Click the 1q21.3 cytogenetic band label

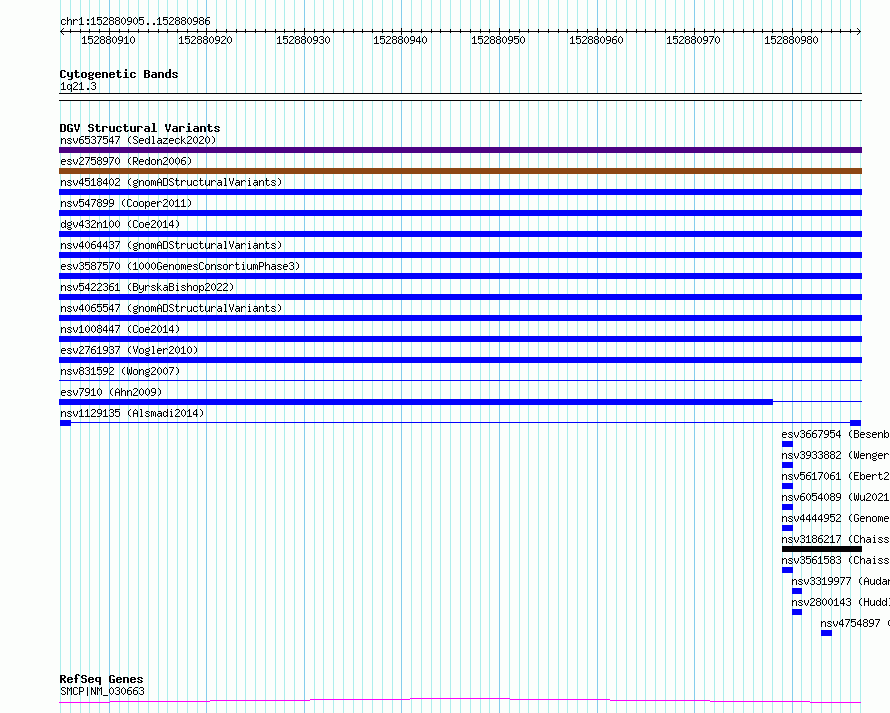(78, 87)
